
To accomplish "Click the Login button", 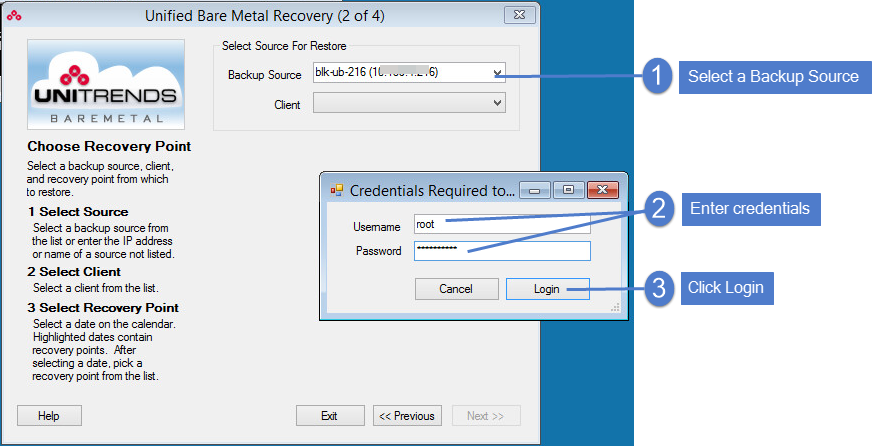I will click(548, 289).
